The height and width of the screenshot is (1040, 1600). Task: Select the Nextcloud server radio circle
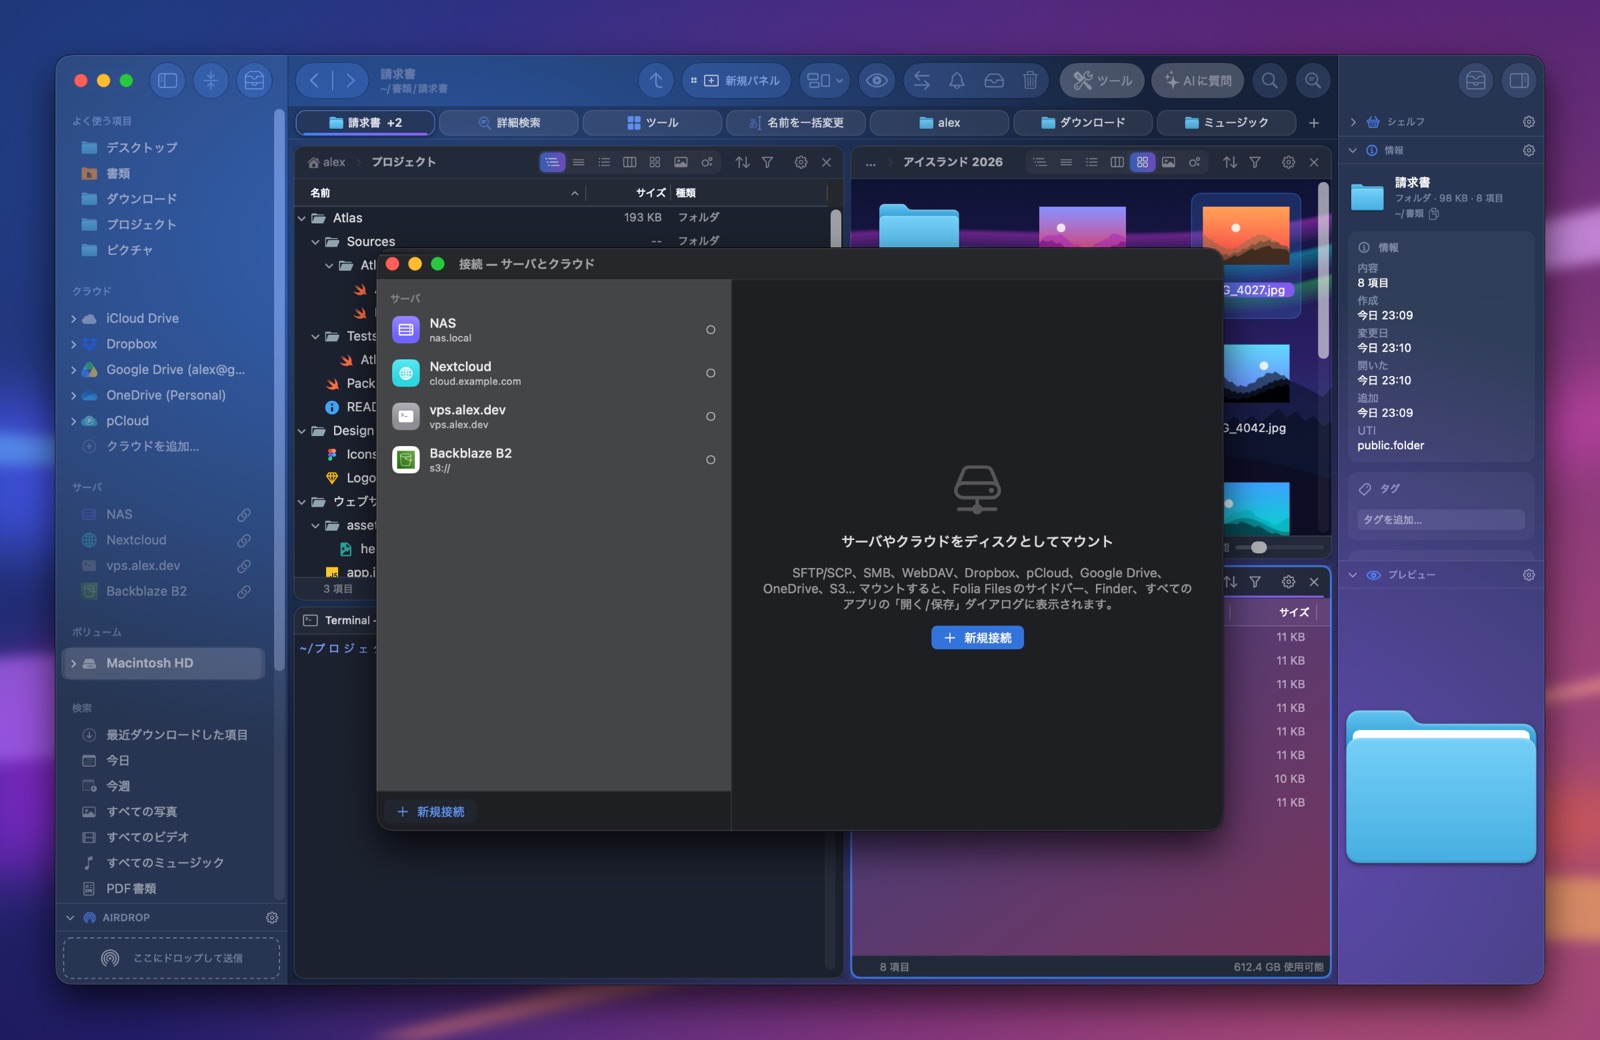(711, 373)
